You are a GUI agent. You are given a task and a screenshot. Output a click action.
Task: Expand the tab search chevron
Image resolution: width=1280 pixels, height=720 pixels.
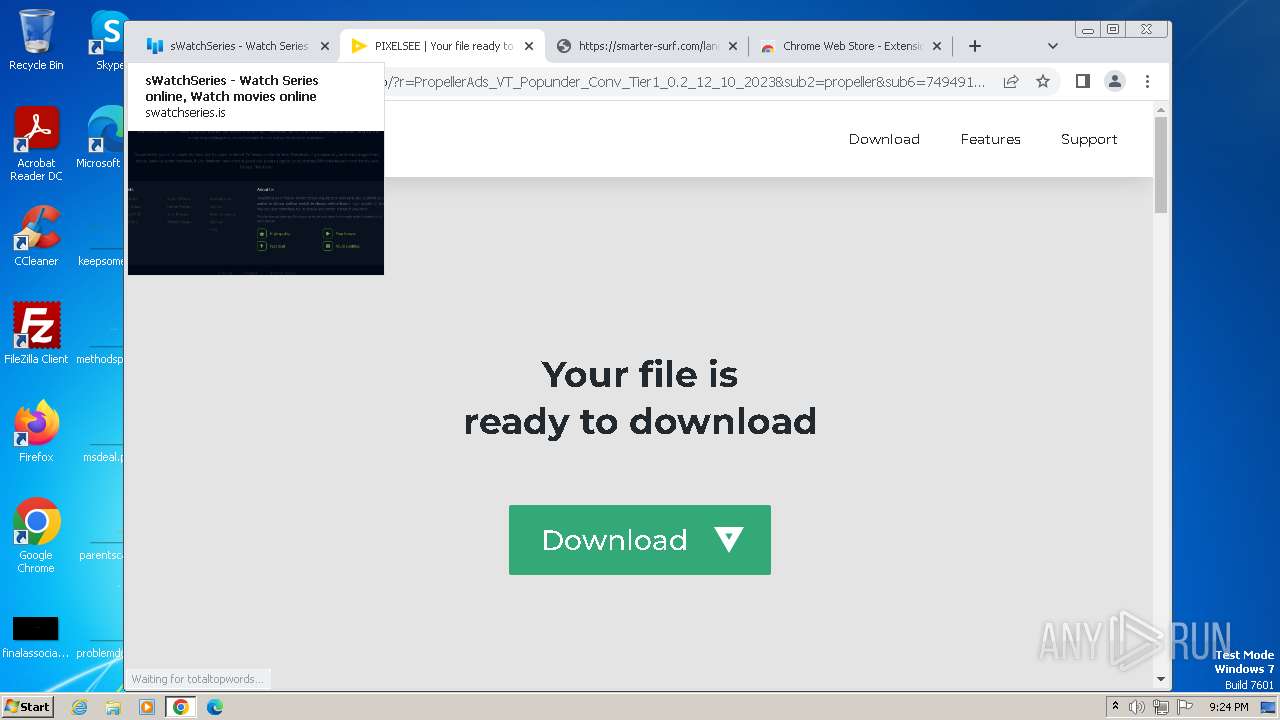tap(1052, 46)
